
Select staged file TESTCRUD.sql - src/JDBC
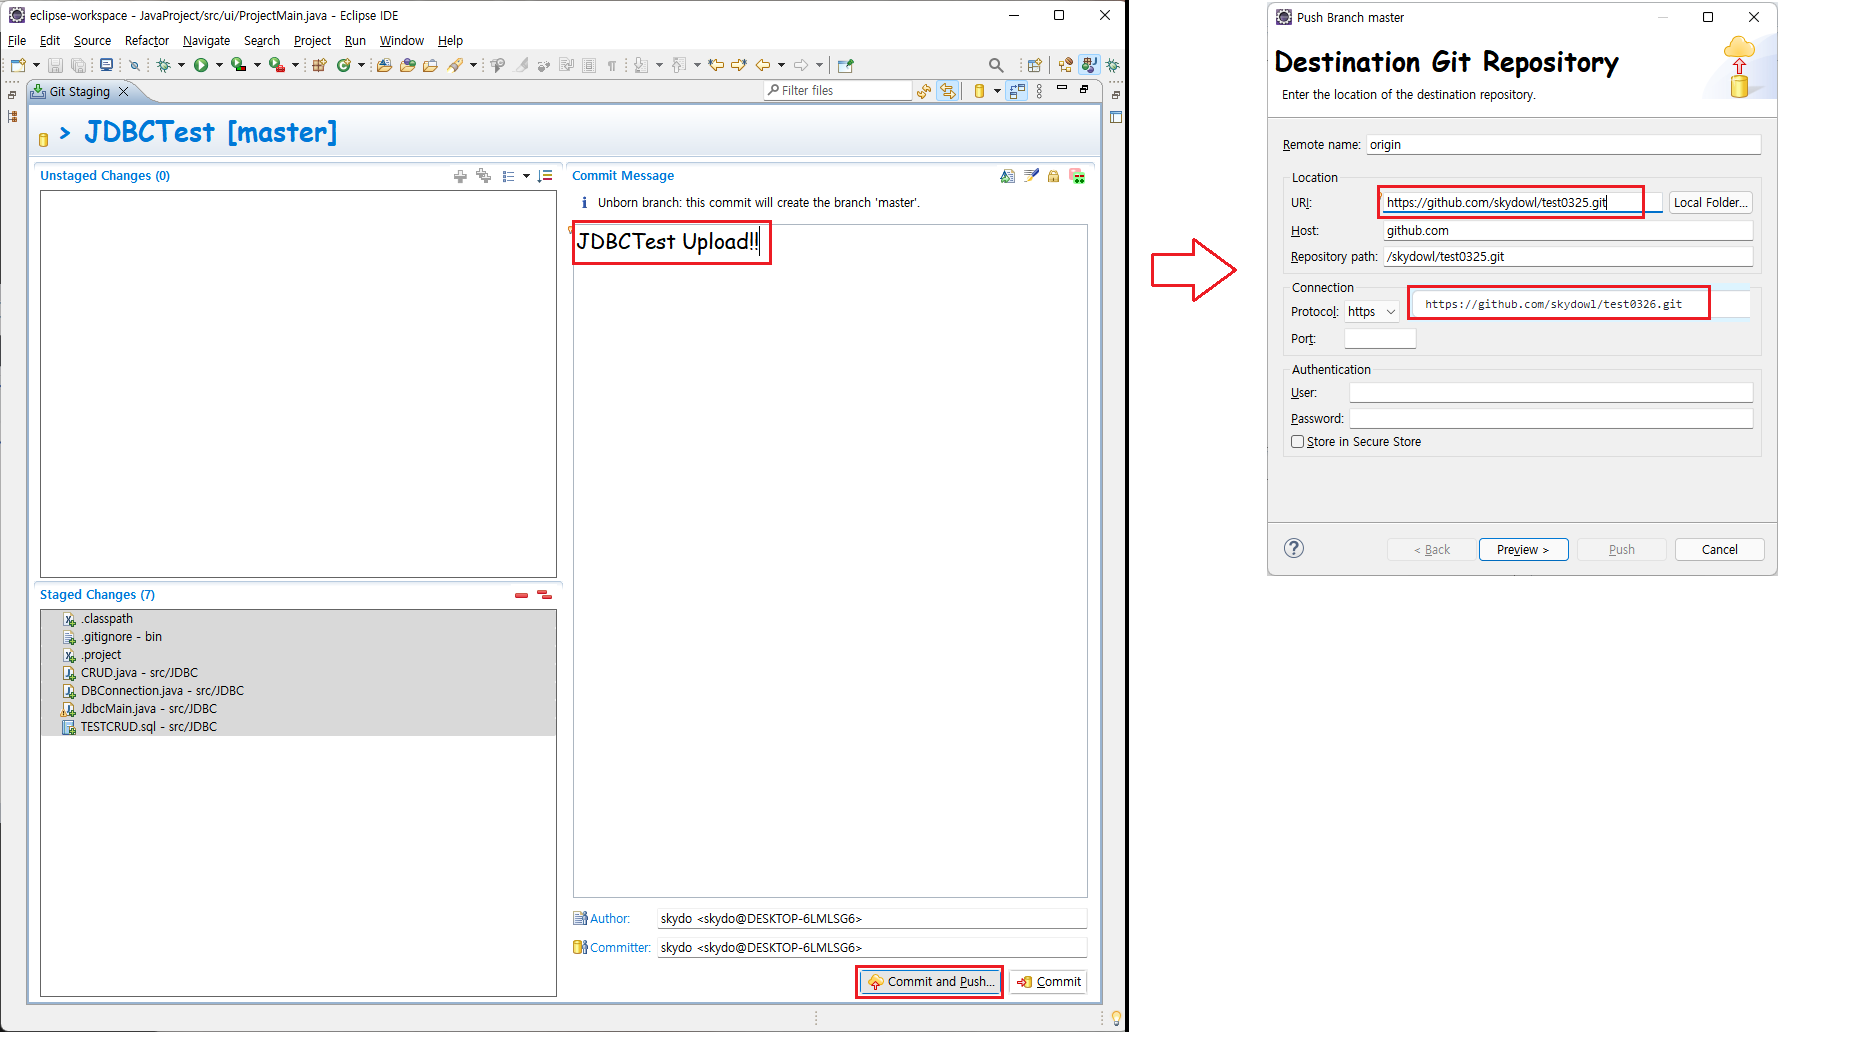coord(148,727)
